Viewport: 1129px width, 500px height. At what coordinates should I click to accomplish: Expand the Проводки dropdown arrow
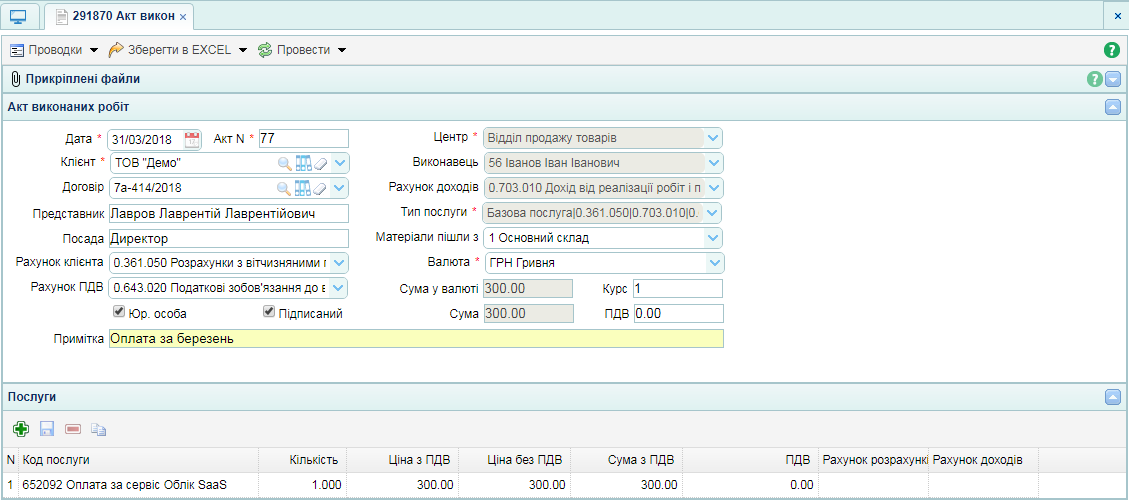(94, 50)
